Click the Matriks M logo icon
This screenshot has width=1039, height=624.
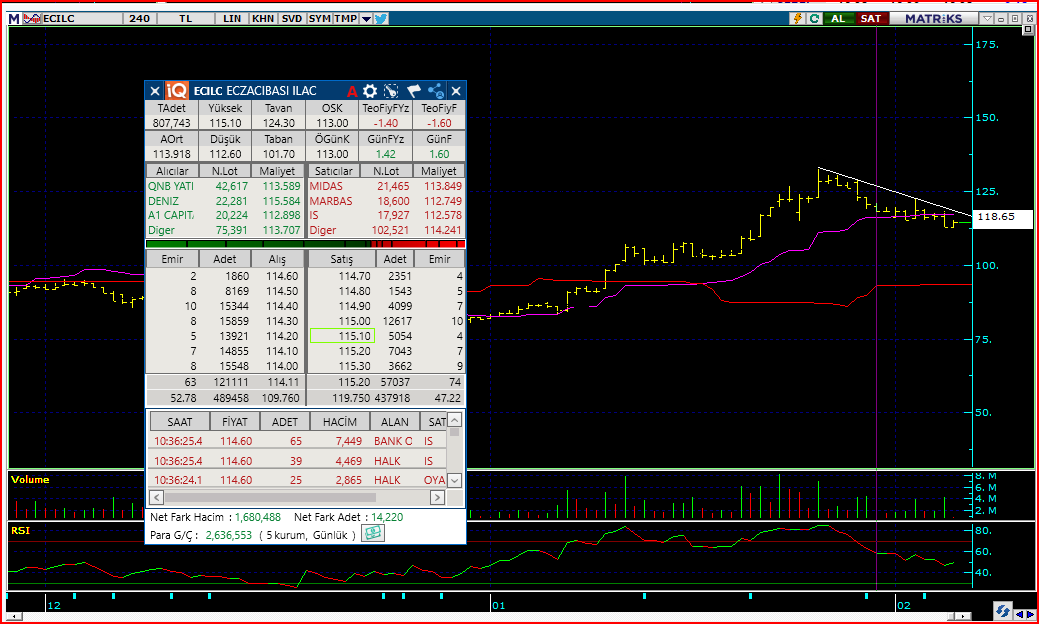14,19
